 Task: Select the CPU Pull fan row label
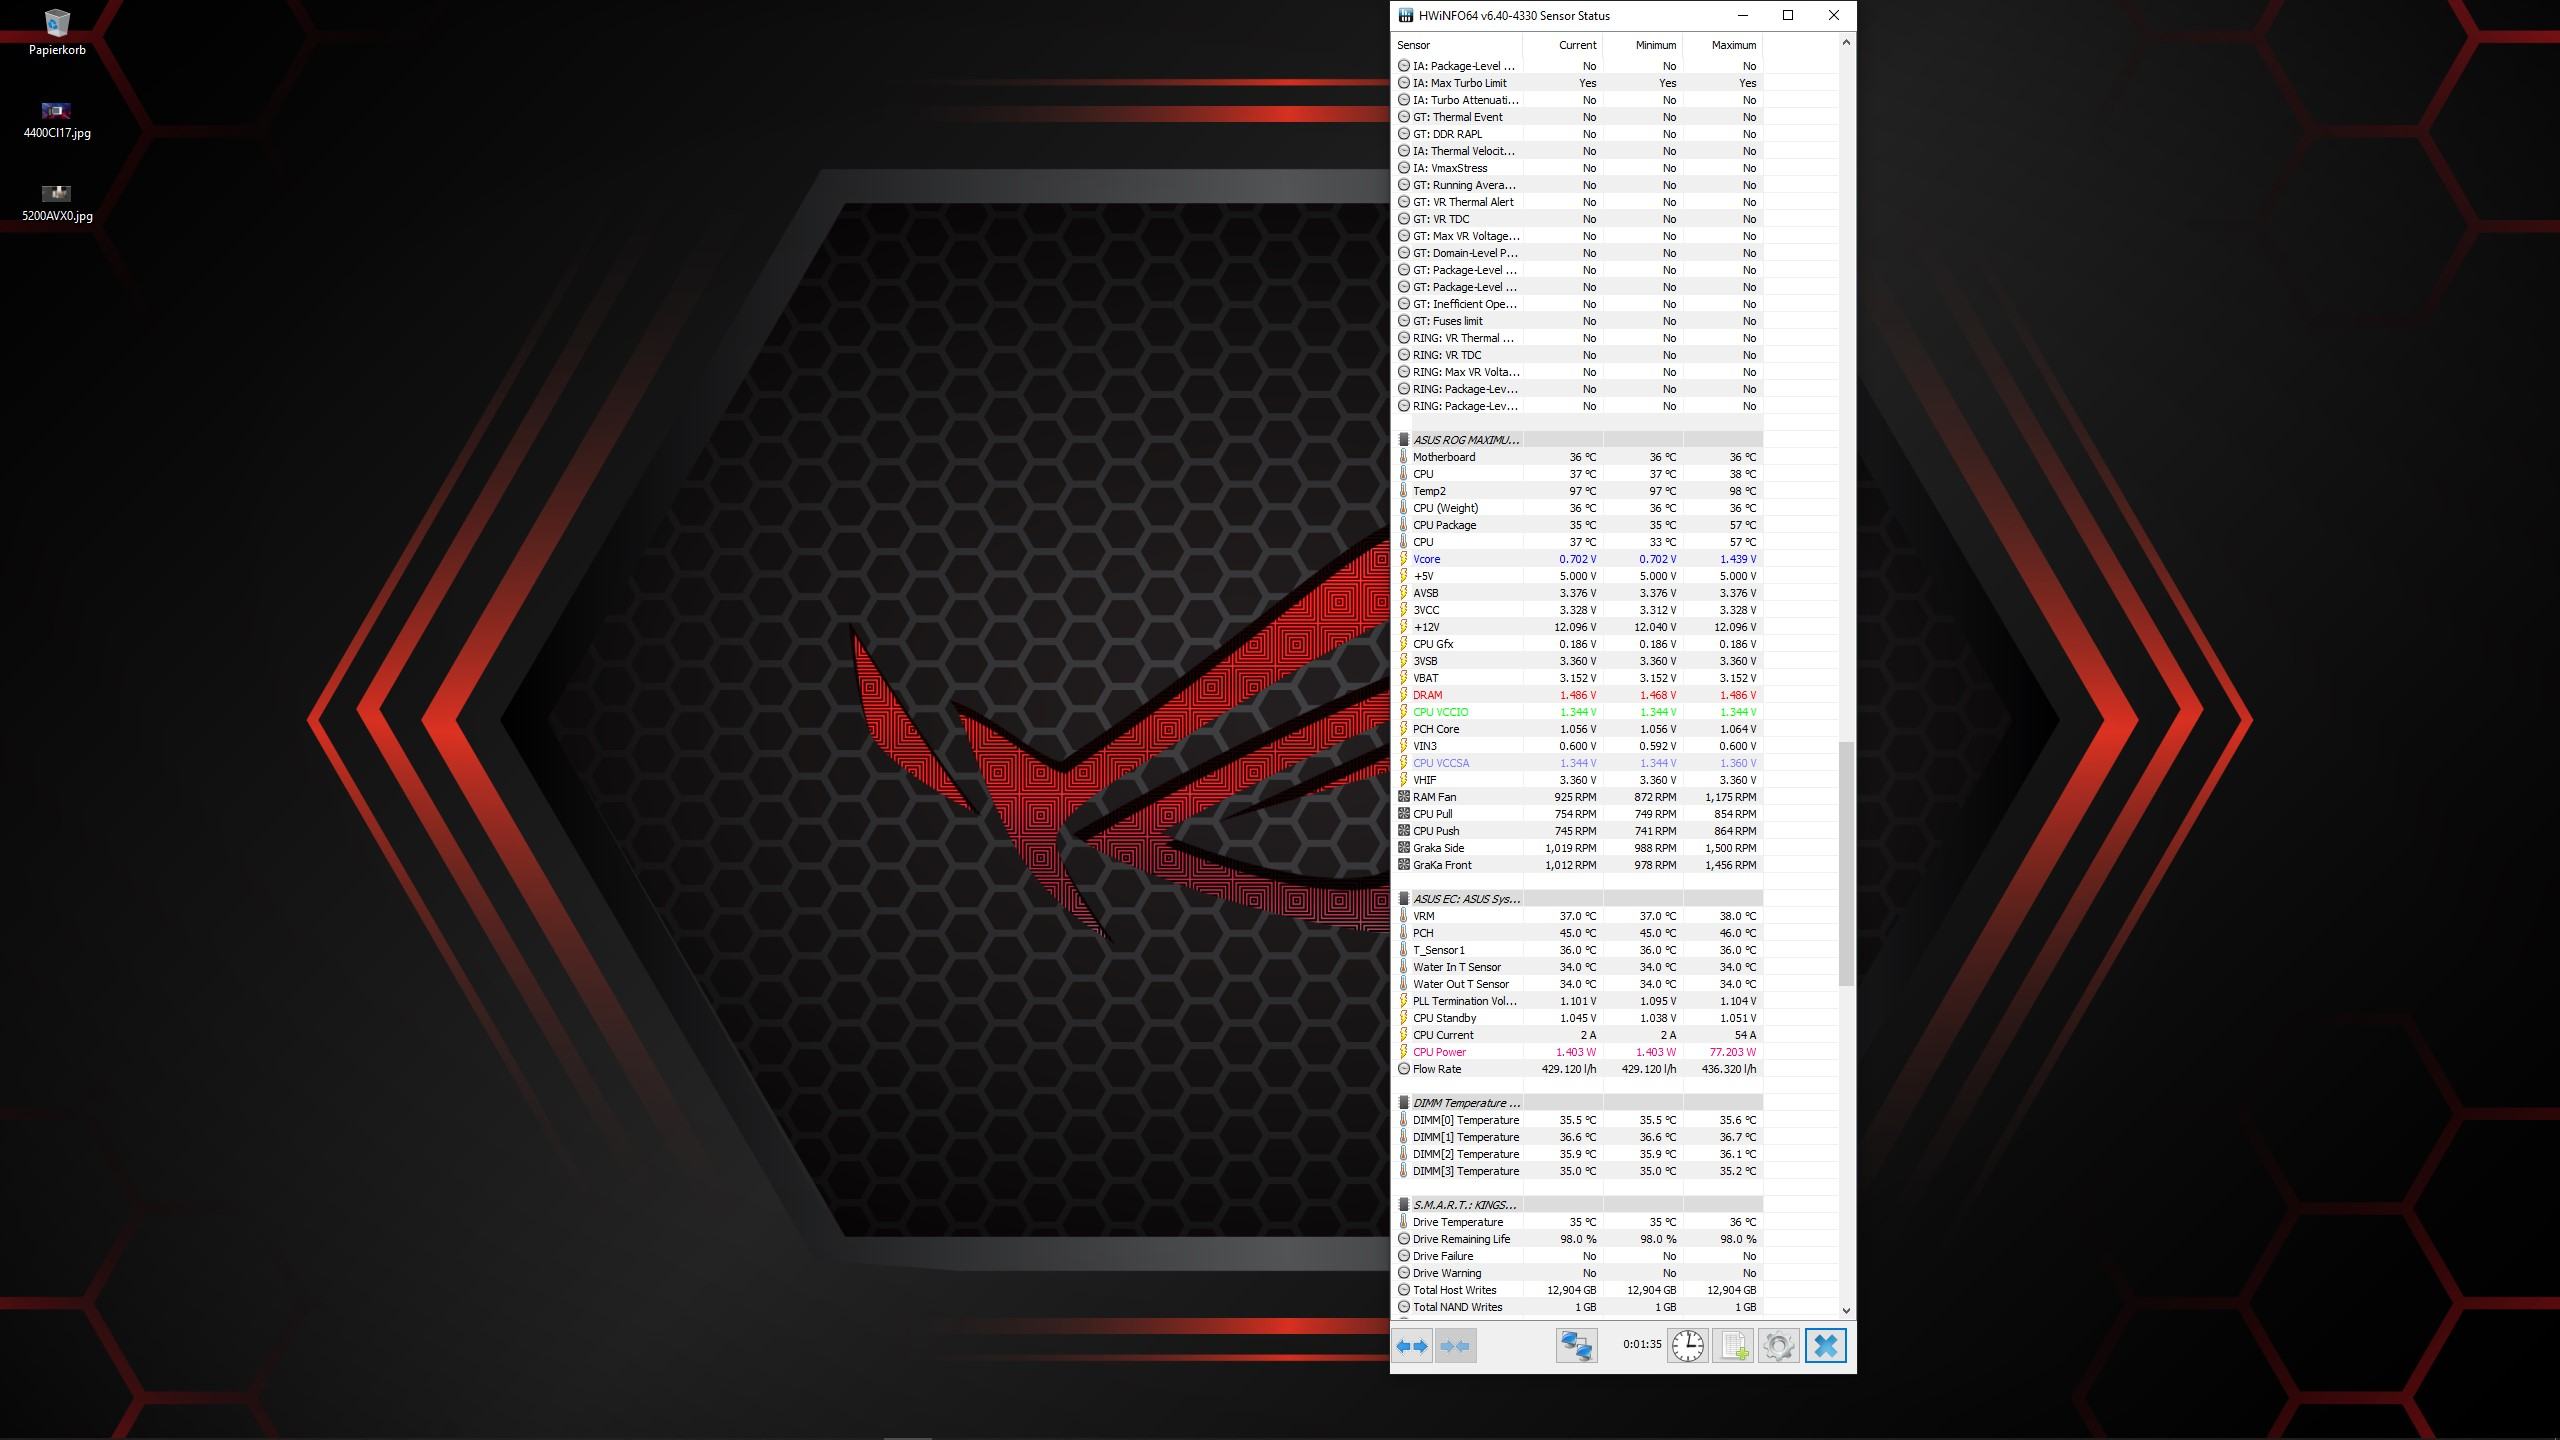coord(1433,814)
